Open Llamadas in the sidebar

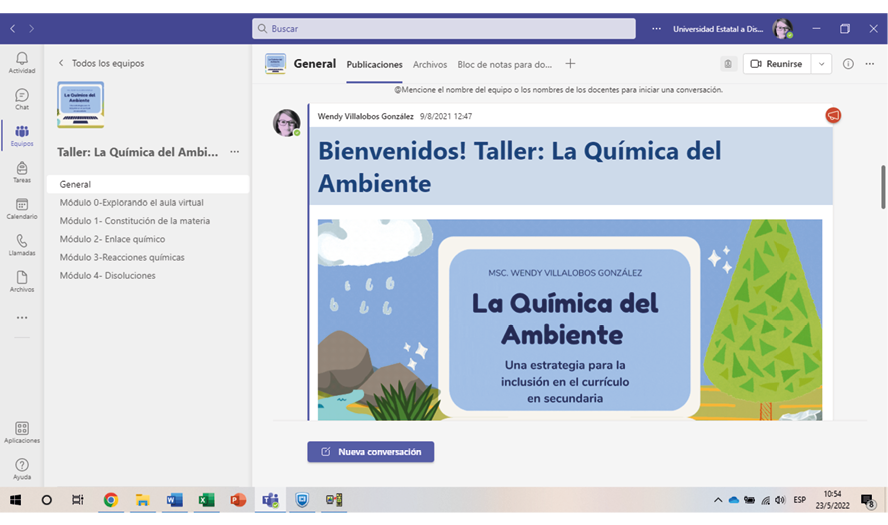pyautogui.click(x=21, y=245)
